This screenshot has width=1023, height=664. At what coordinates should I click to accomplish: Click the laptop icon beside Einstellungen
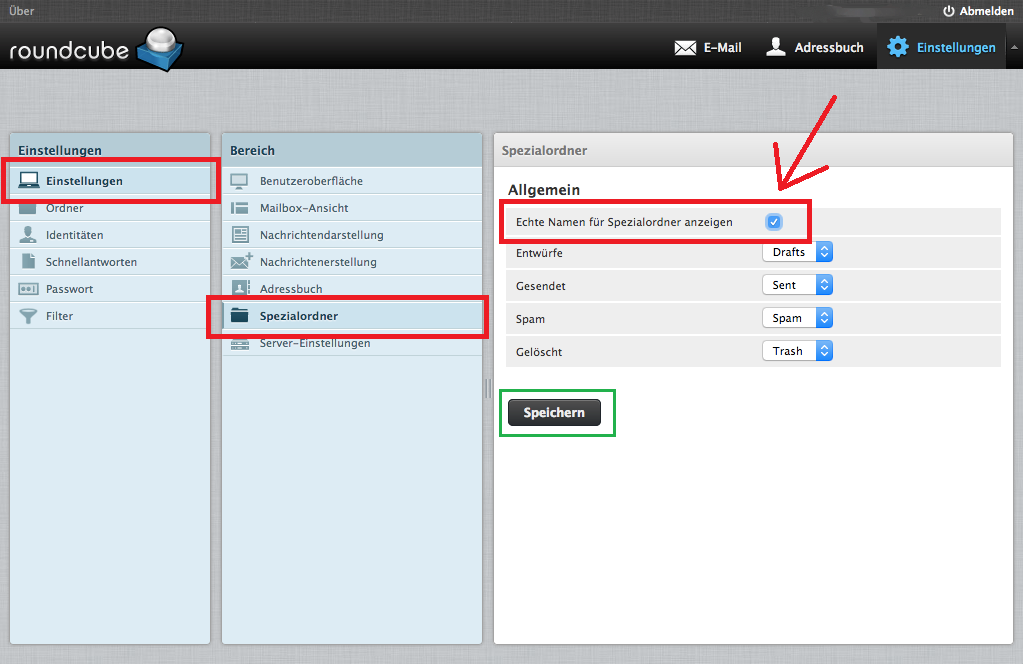point(29,181)
